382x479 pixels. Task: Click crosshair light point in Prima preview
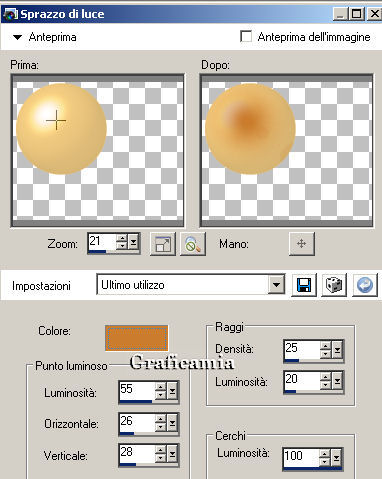[56, 120]
